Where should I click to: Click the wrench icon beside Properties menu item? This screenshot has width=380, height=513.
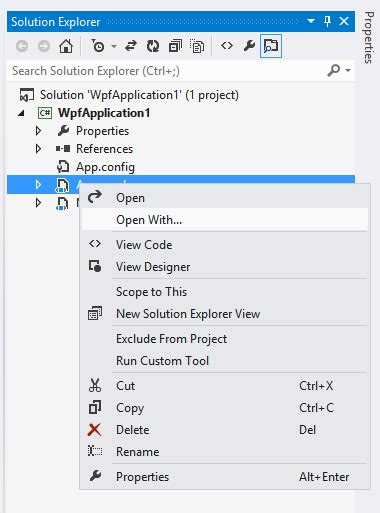95,476
